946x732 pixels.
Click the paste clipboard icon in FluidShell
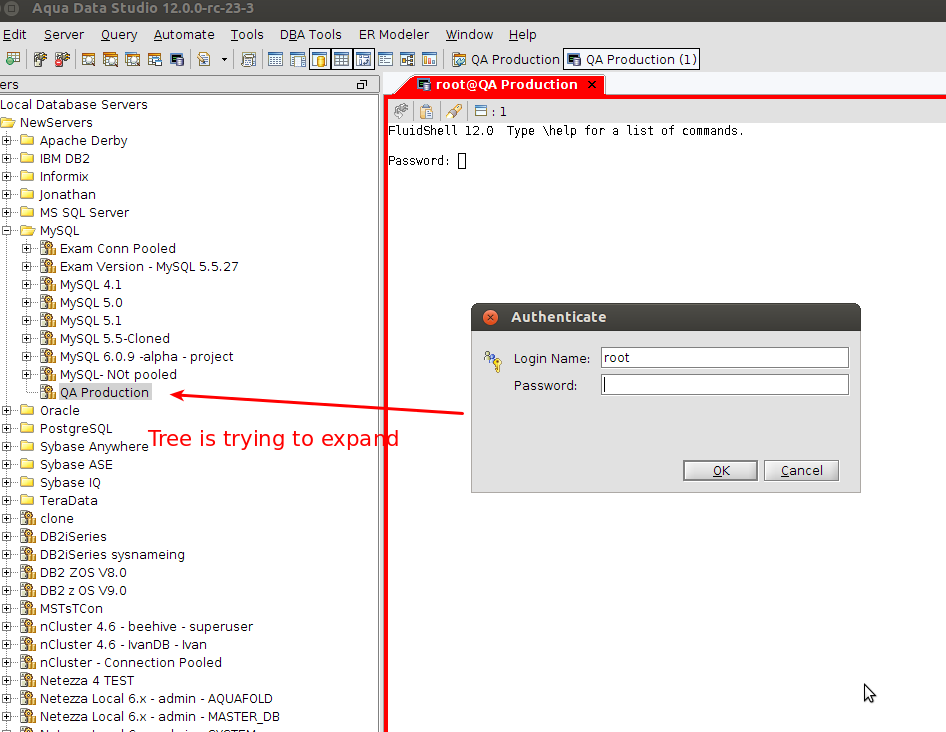point(427,111)
